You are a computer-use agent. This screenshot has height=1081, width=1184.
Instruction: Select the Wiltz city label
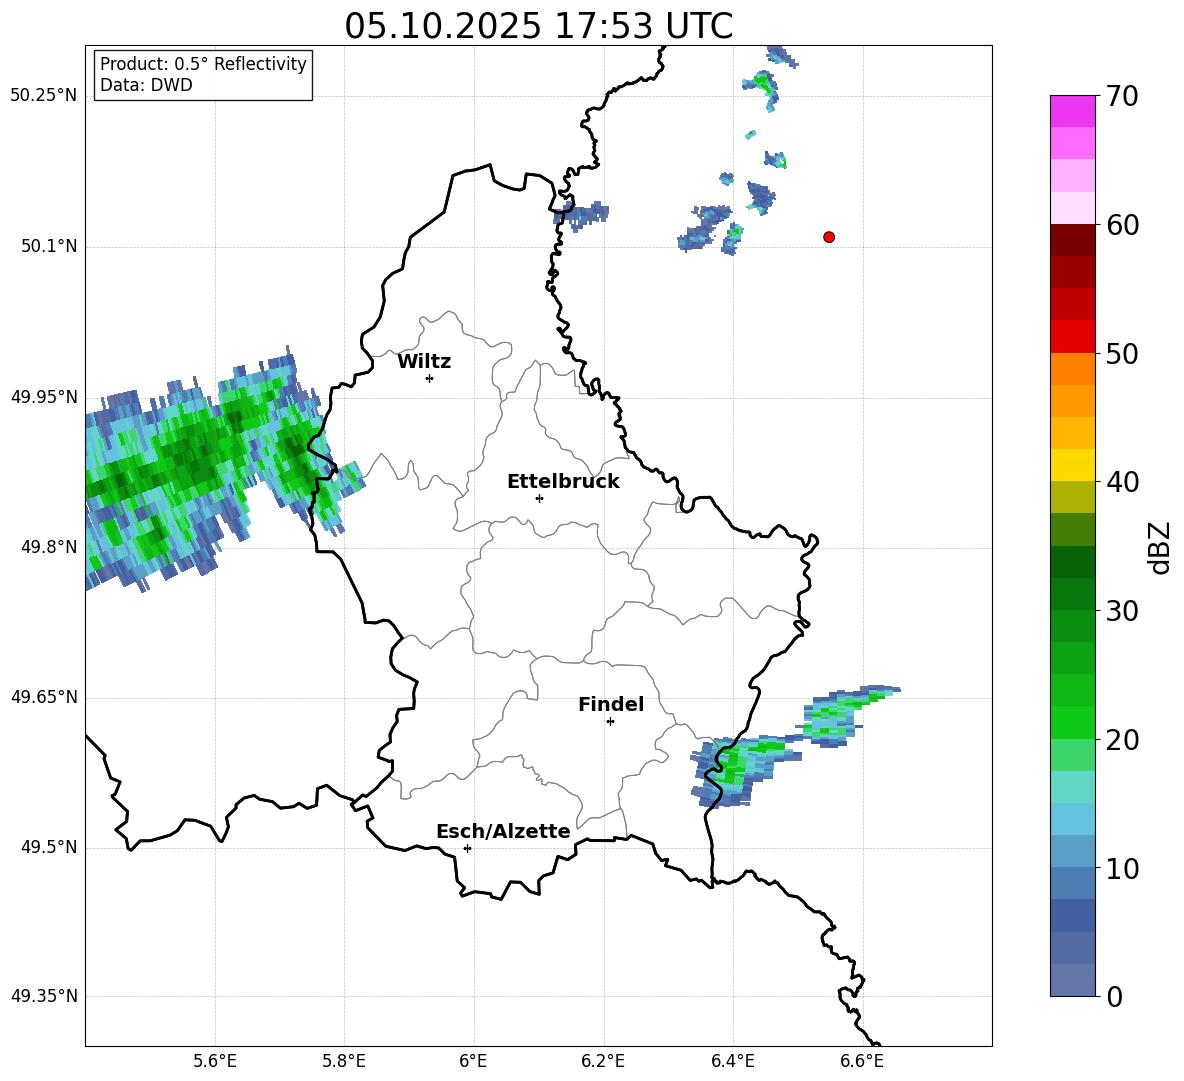(424, 362)
